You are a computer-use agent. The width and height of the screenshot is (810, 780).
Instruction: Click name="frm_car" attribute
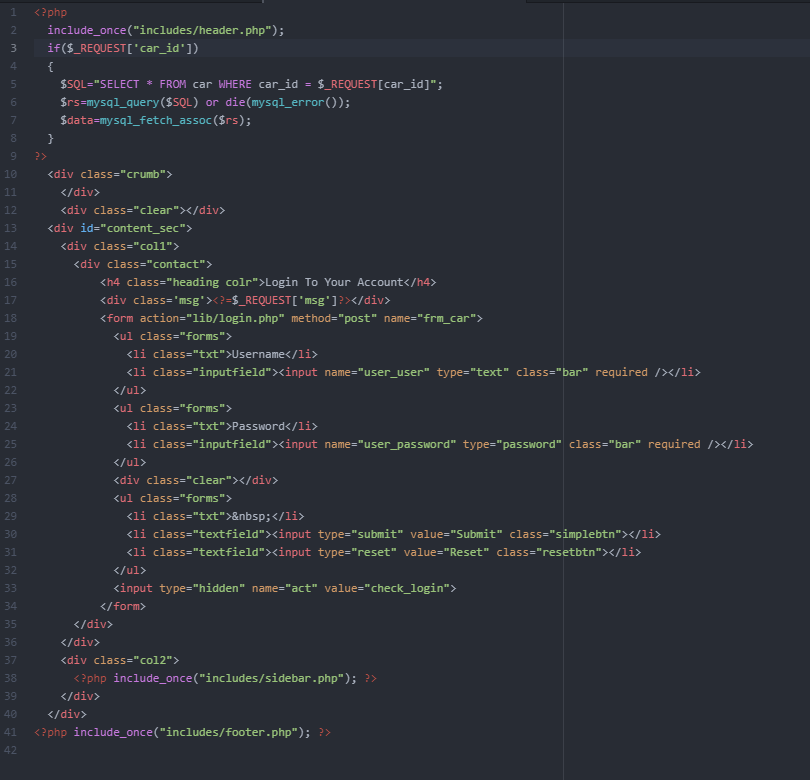coord(430,318)
